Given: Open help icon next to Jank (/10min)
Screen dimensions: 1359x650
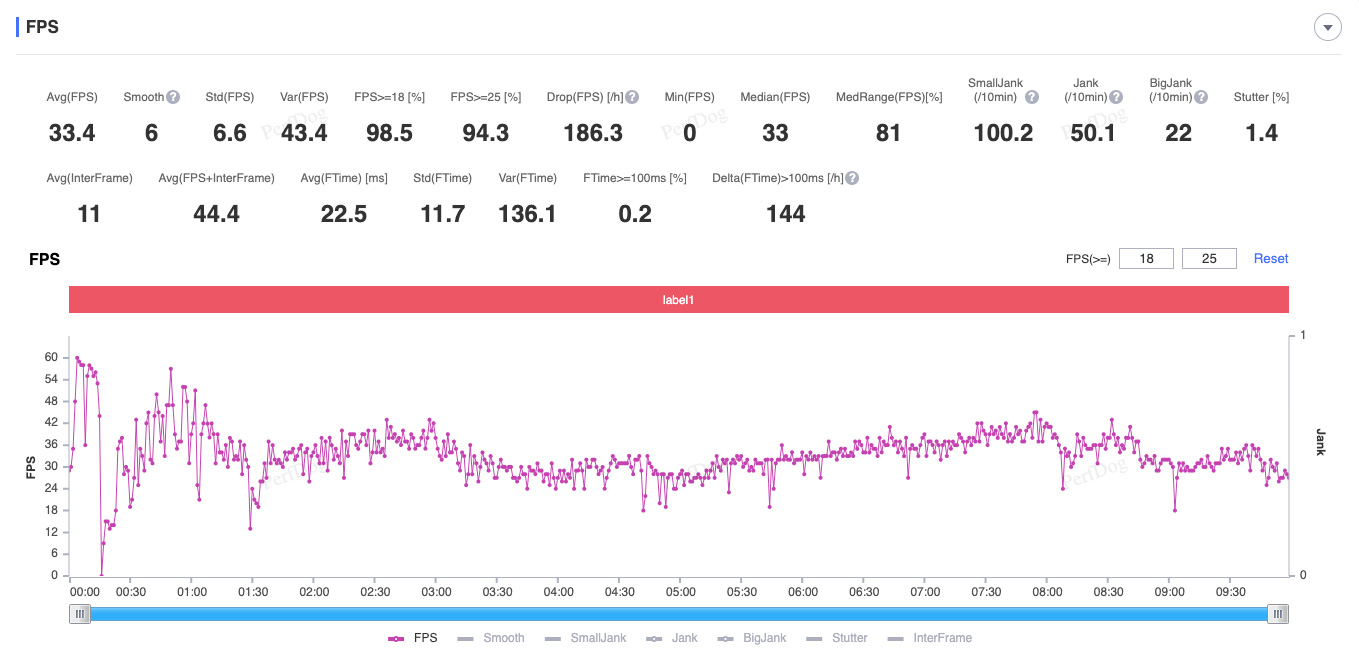Looking at the screenshot, I should pos(1116,97).
